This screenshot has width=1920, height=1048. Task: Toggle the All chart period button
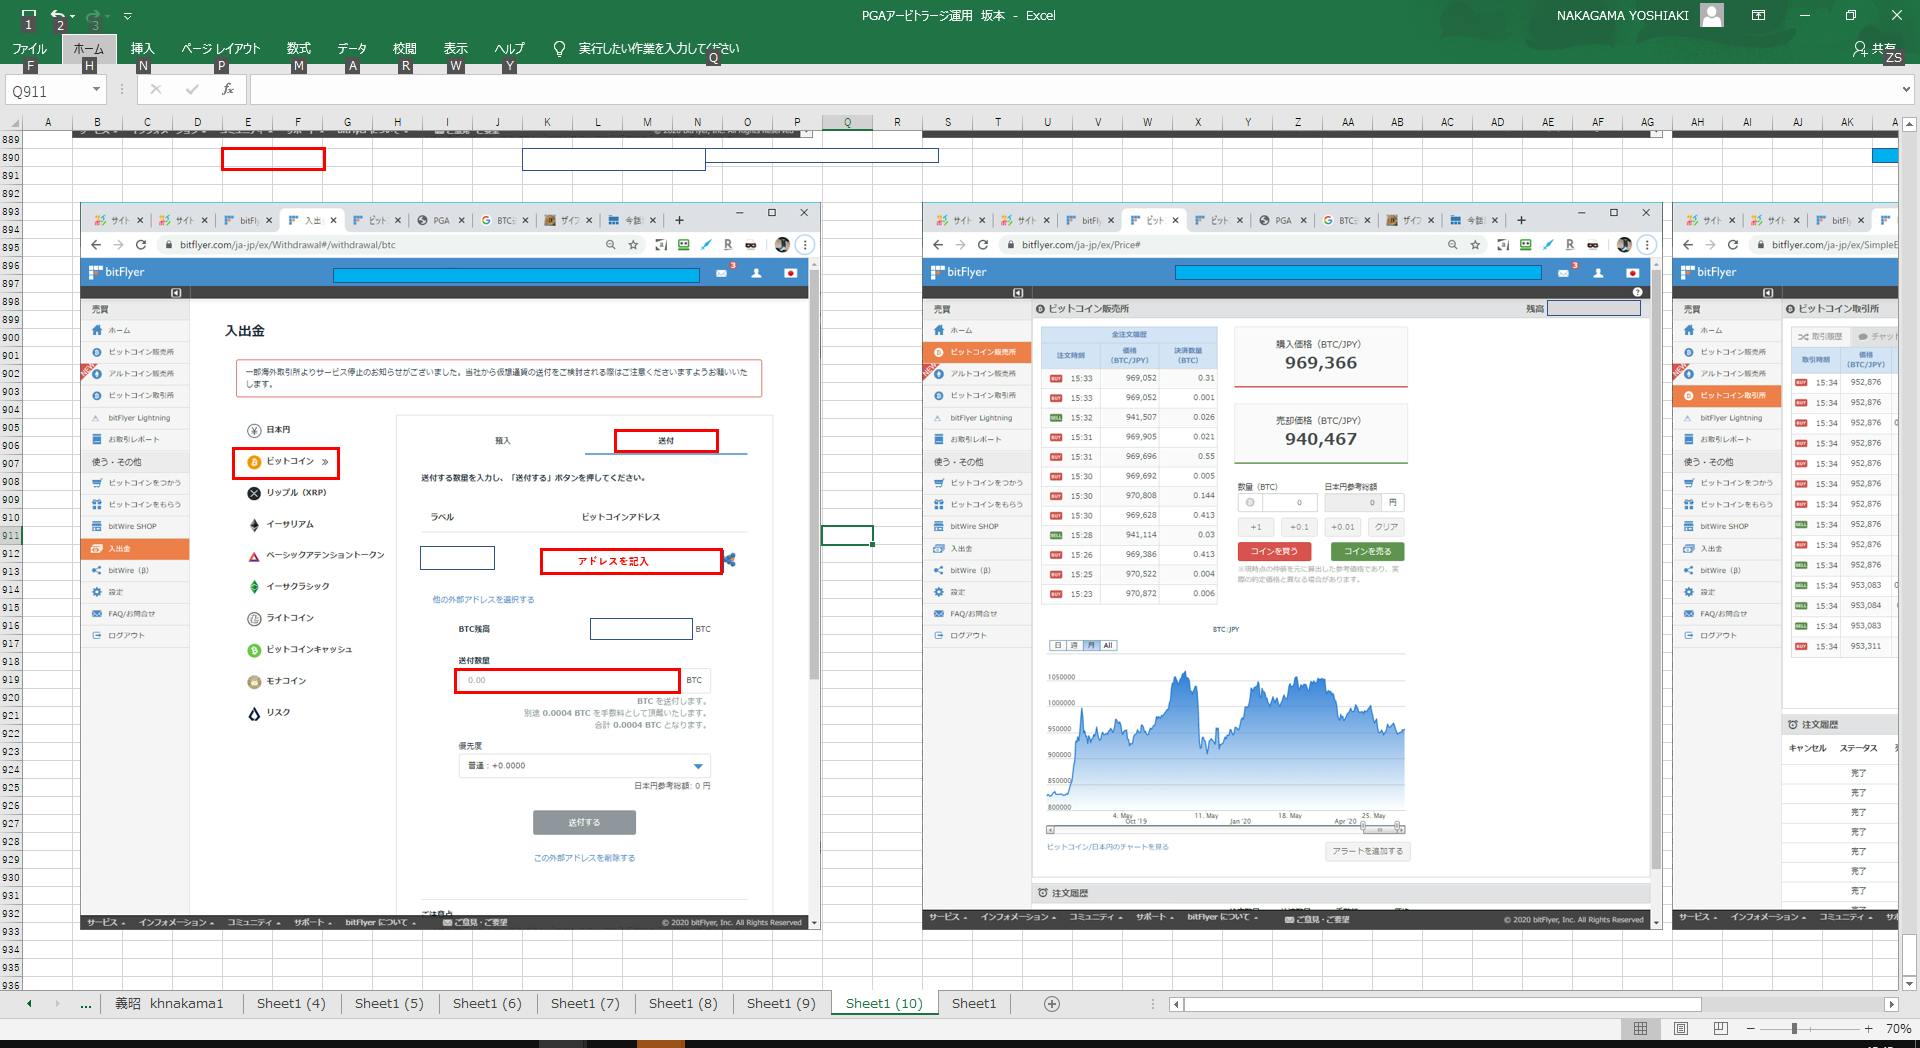(1108, 646)
